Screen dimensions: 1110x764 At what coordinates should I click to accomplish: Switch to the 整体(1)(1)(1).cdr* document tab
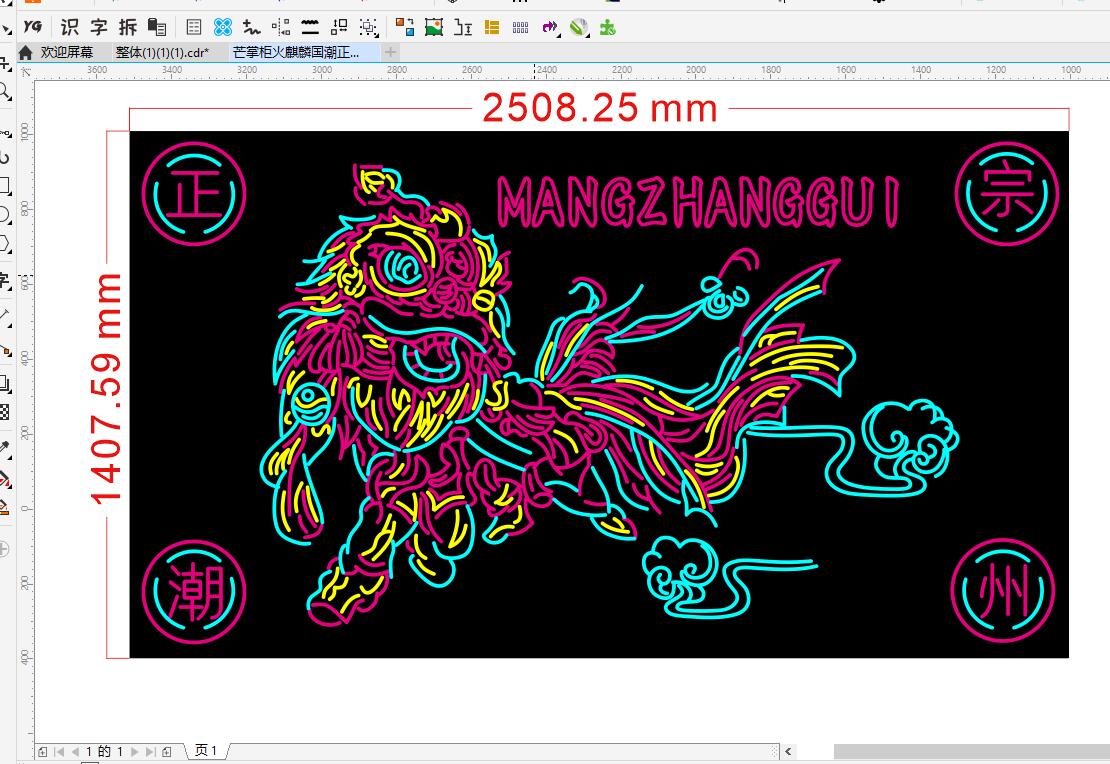click(x=162, y=52)
